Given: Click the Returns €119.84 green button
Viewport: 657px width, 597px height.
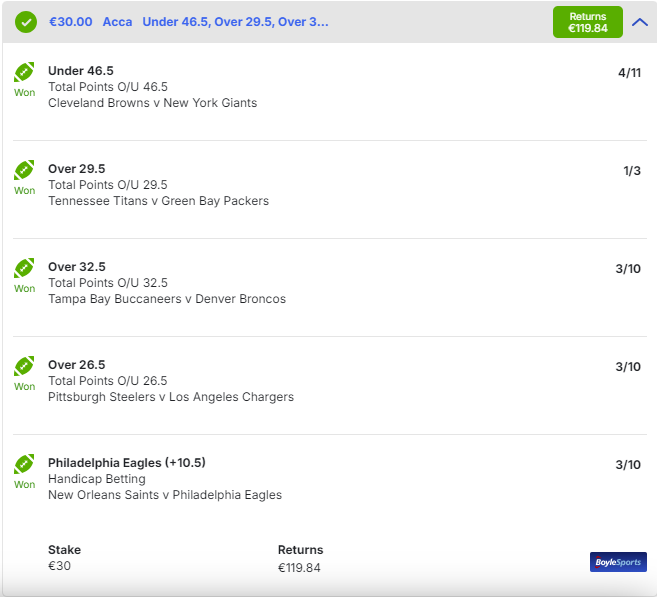Looking at the screenshot, I should point(587,22).
